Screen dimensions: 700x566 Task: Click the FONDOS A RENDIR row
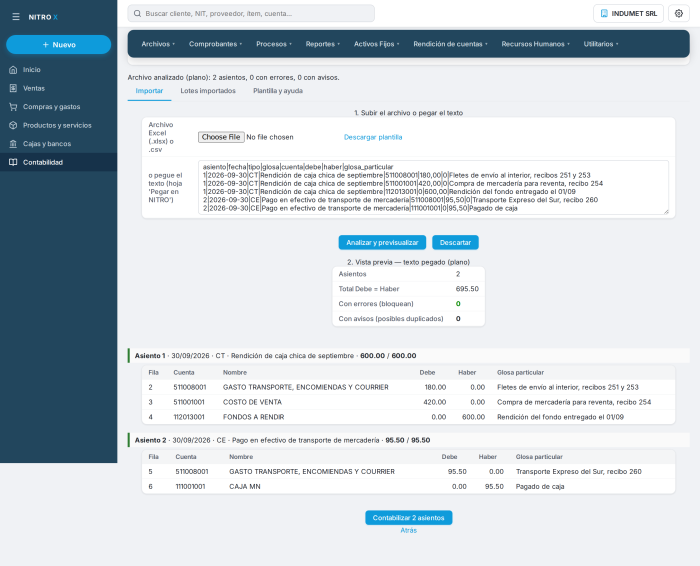408,417
